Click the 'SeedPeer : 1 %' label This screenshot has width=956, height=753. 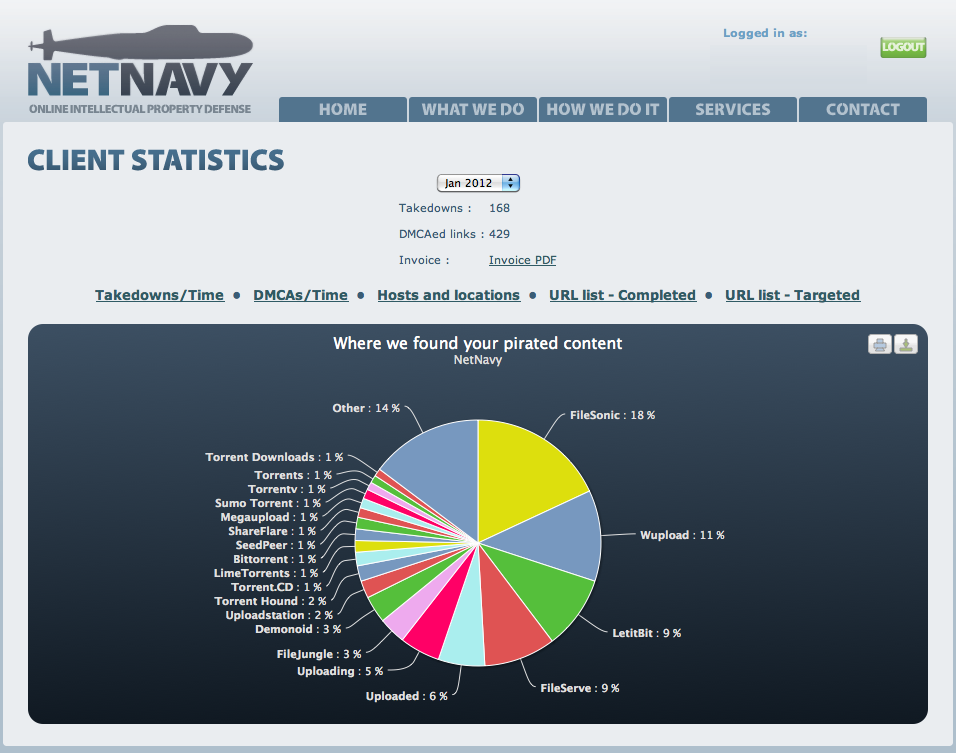(x=276, y=545)
